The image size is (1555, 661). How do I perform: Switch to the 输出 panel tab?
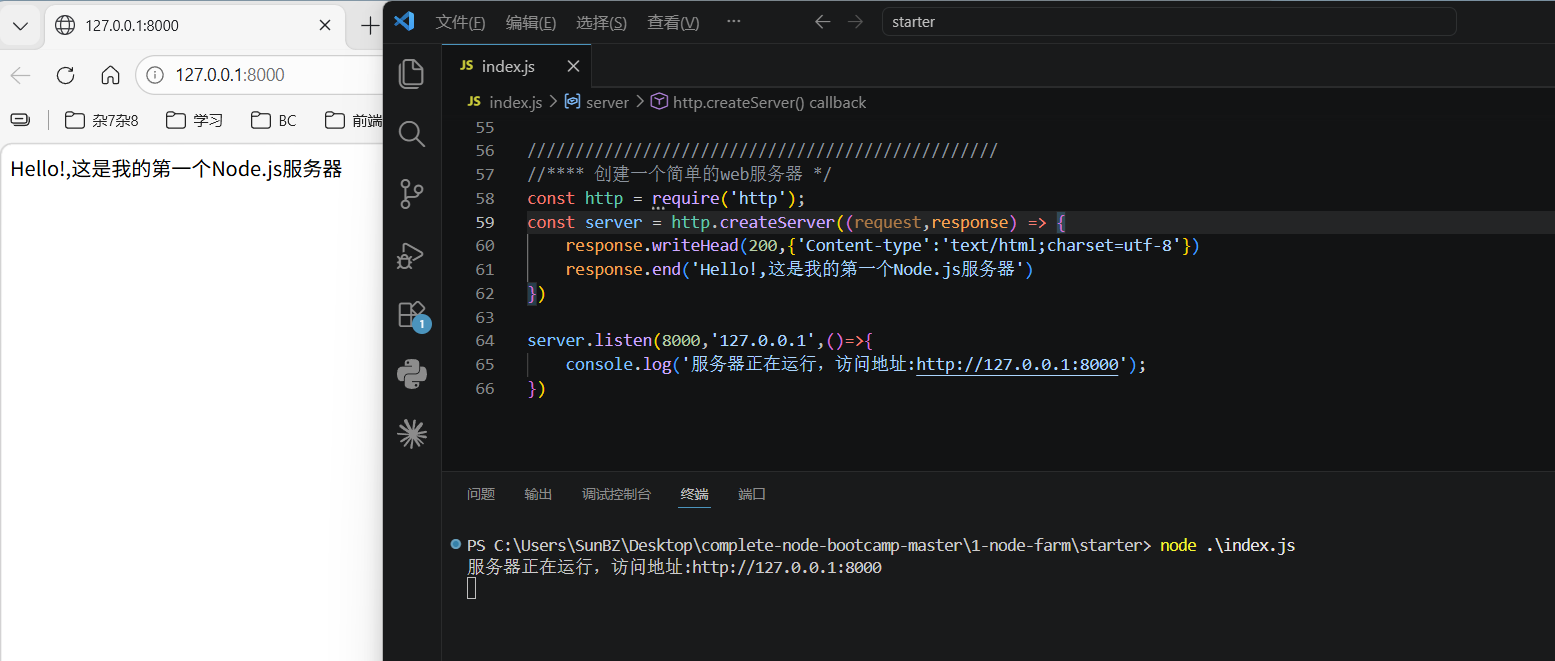point(538,494)
